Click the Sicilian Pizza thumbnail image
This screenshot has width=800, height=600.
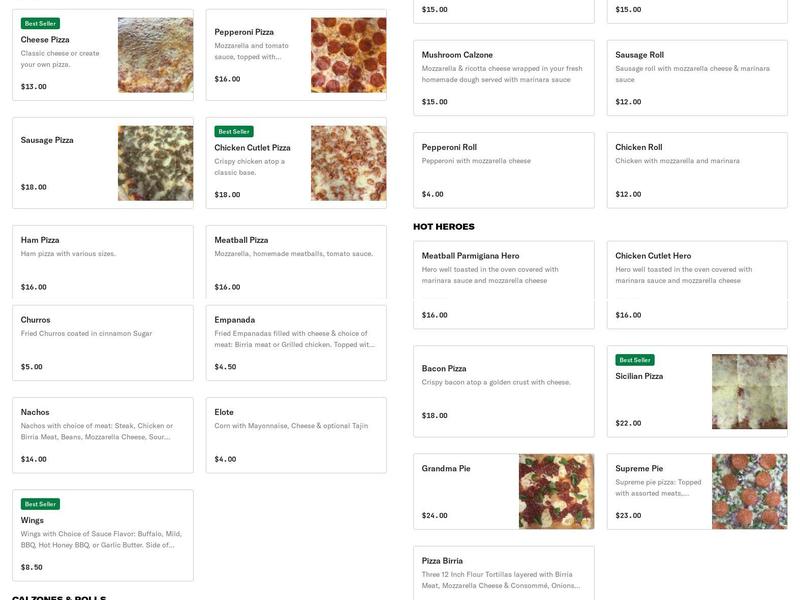point(749,392)
